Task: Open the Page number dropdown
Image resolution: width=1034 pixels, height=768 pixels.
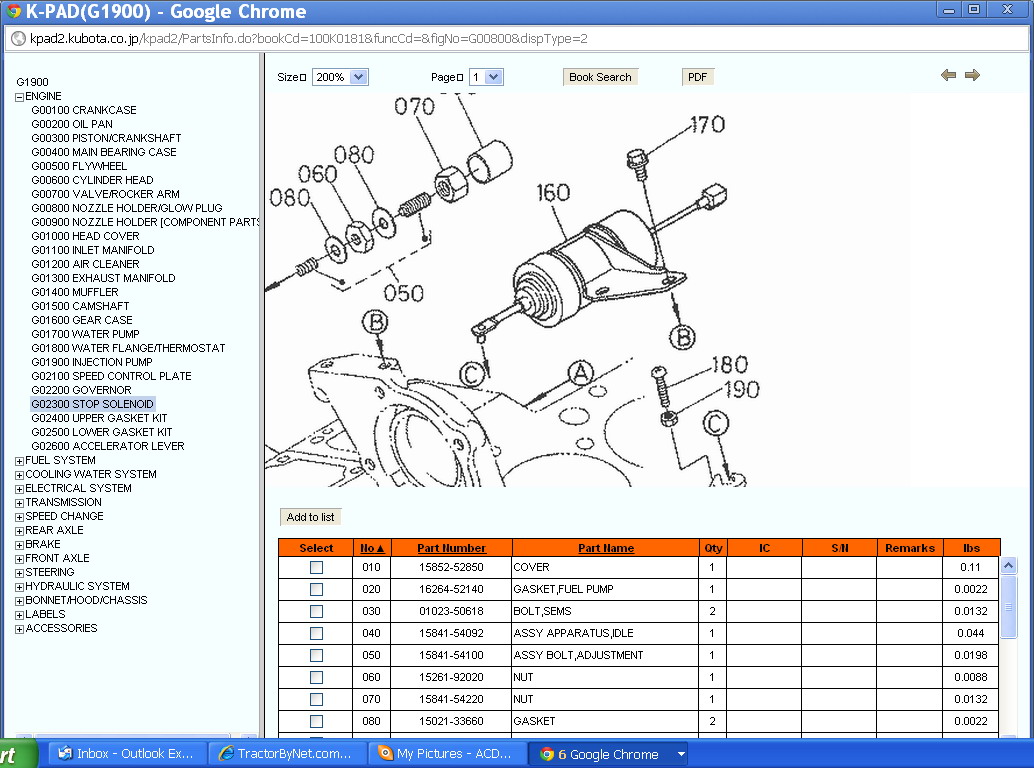Action: click(486, 77)
